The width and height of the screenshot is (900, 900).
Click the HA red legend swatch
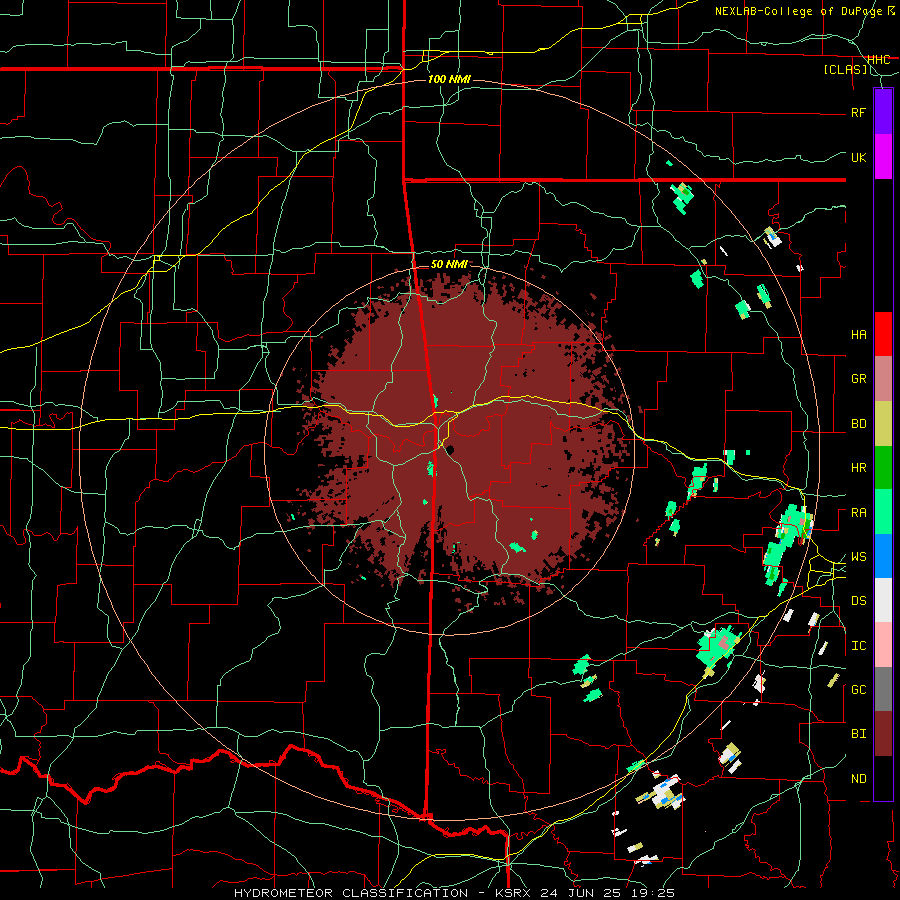click(x=883, y=334)
